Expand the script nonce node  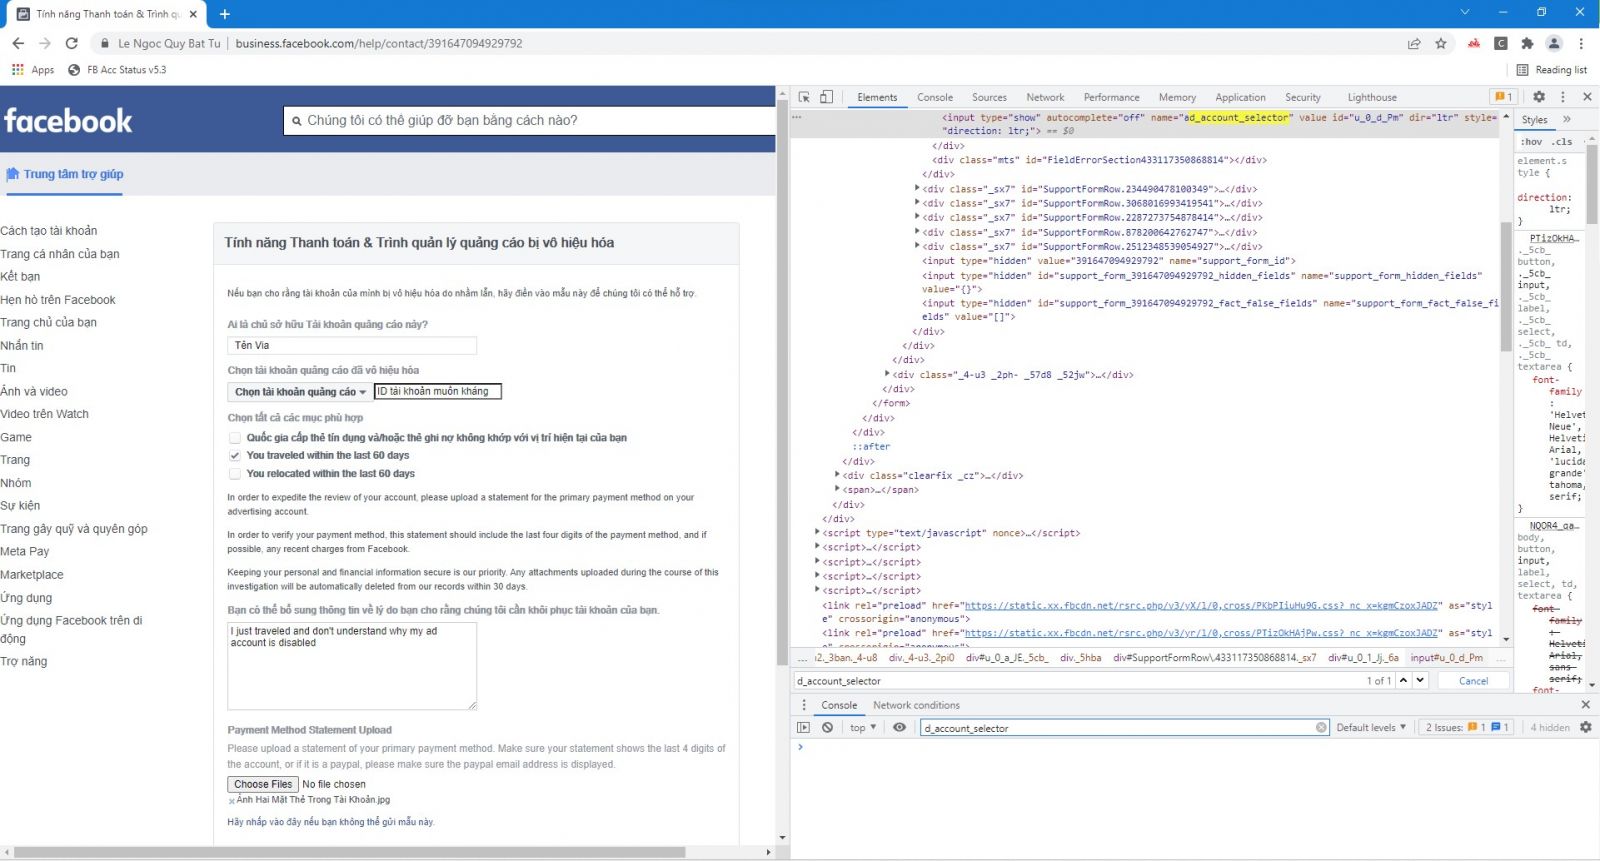818,533
